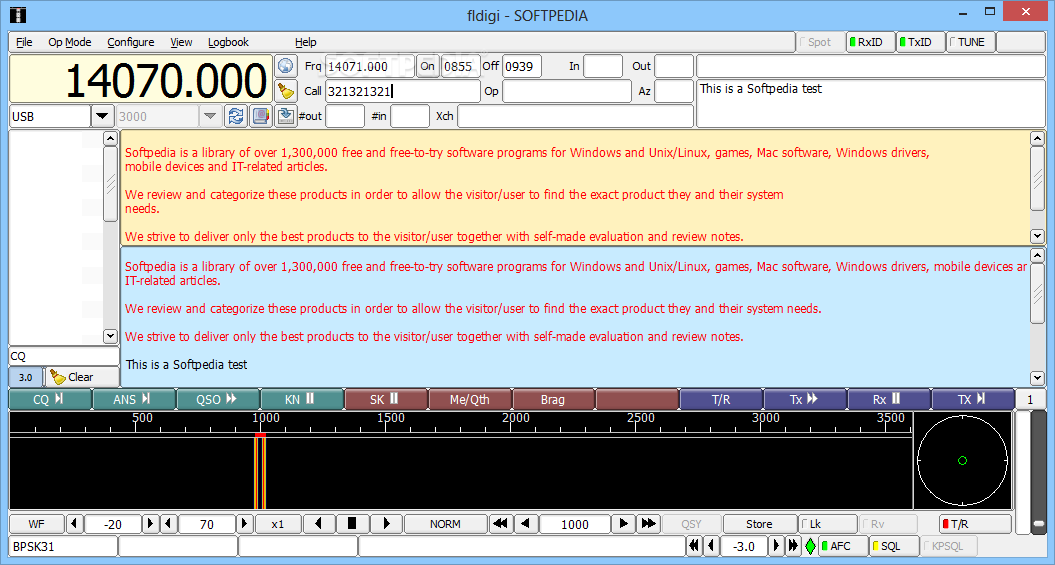This screenshot has width=1055, height=565.
Task: Toggle the TxID indicator button
Action: (920, 42)
